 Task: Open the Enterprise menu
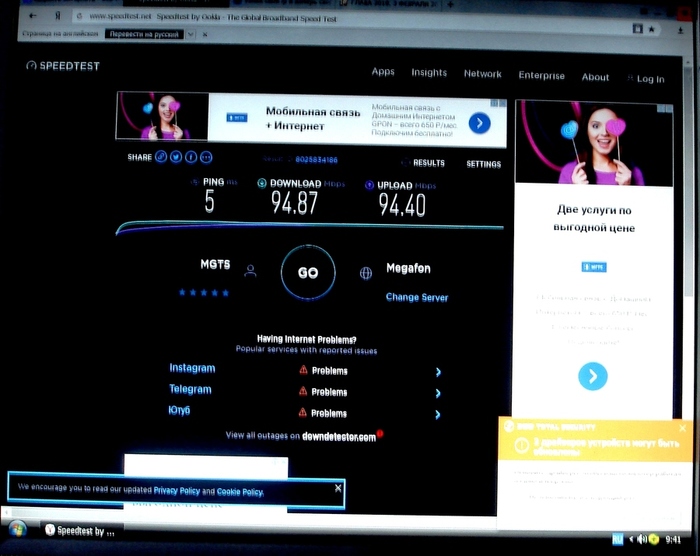pos(542,75)
